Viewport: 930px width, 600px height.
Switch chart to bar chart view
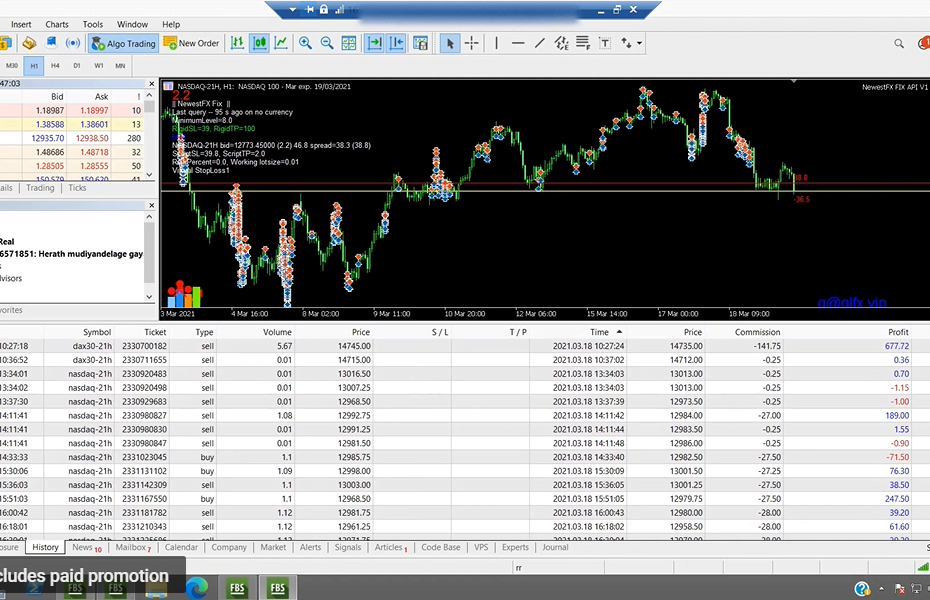(237, 43)
